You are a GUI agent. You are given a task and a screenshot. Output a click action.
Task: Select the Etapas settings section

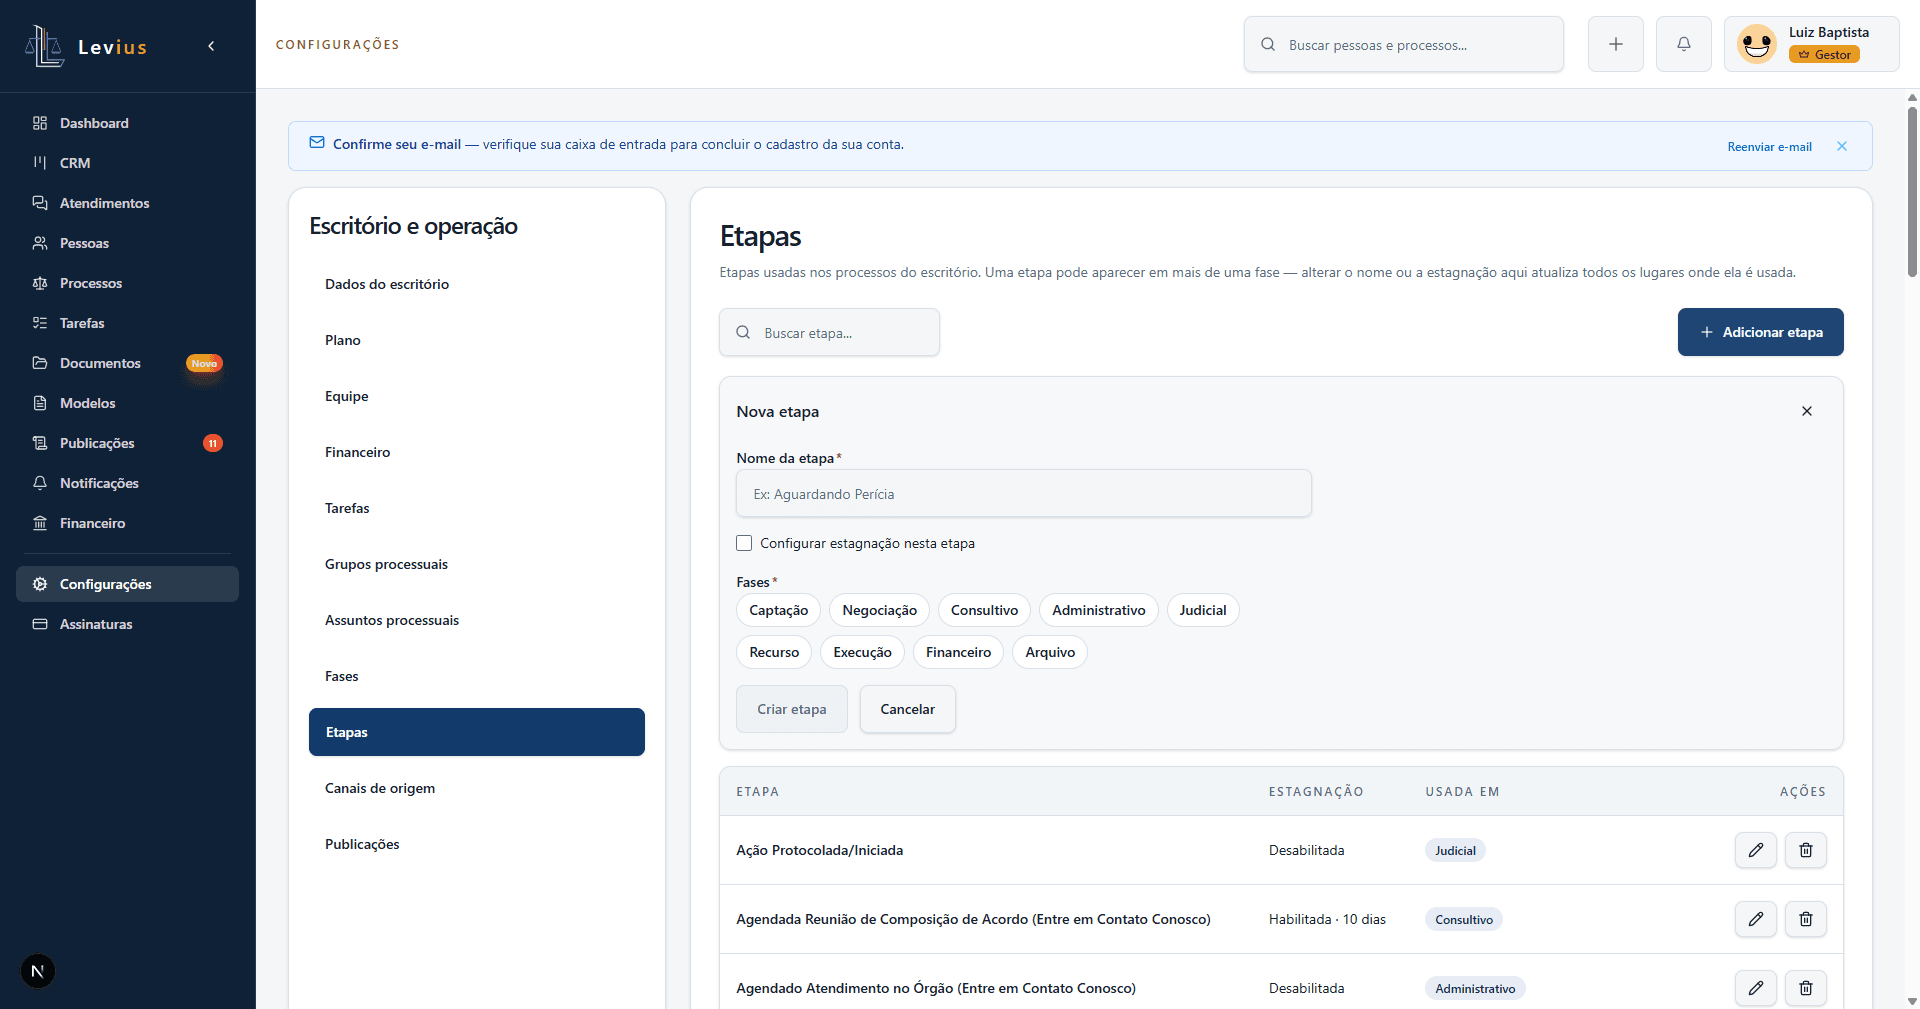point(477,732)
